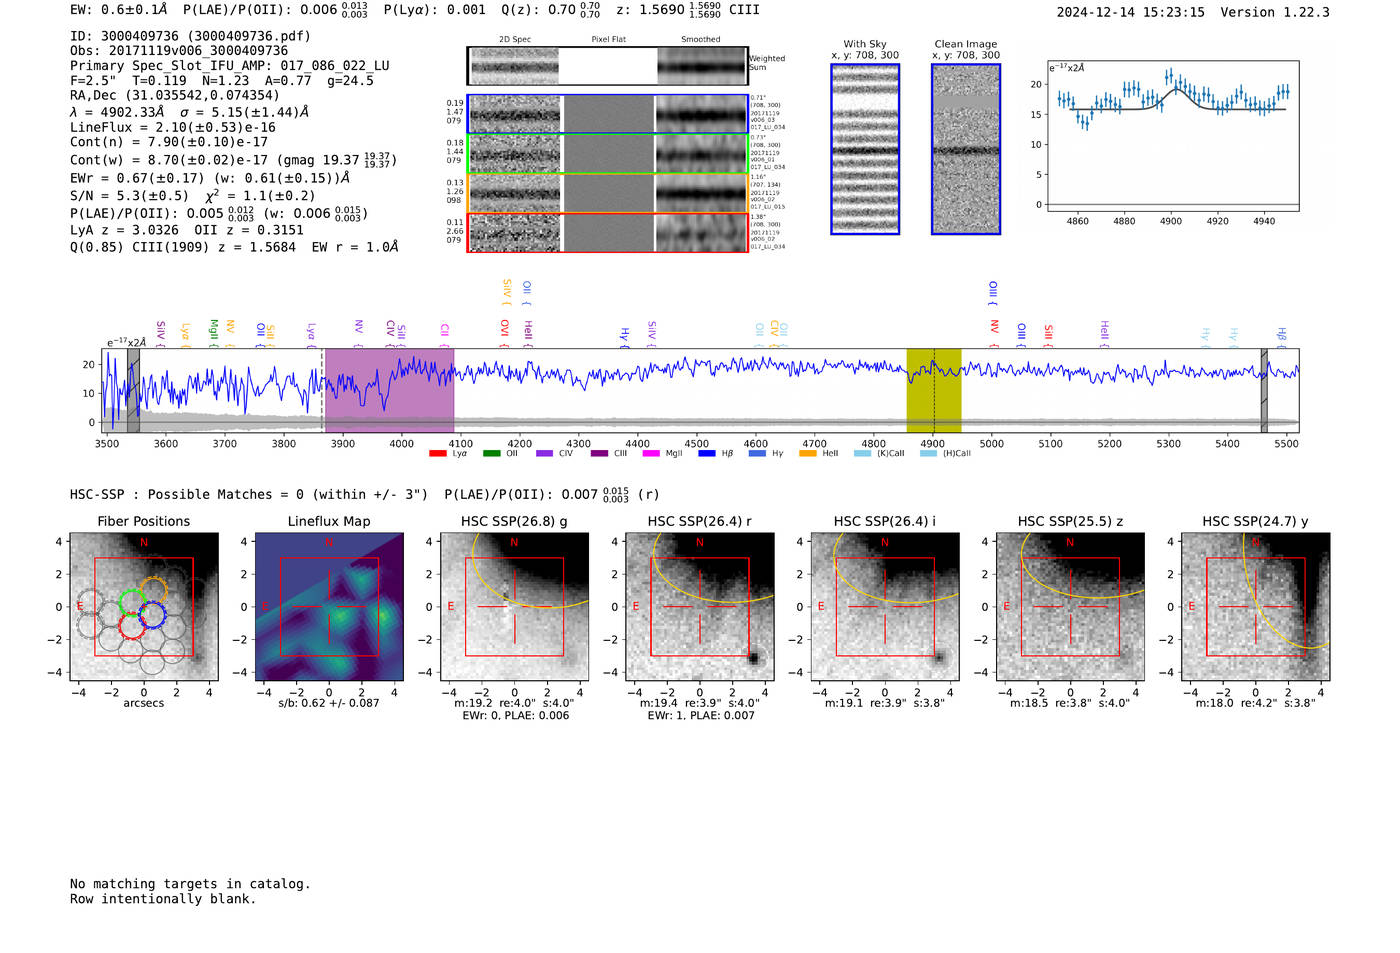This screenshot has width=1400, height=953.
Task: Click the Hβ blue legend swatch
Action: tap(707, 453)
